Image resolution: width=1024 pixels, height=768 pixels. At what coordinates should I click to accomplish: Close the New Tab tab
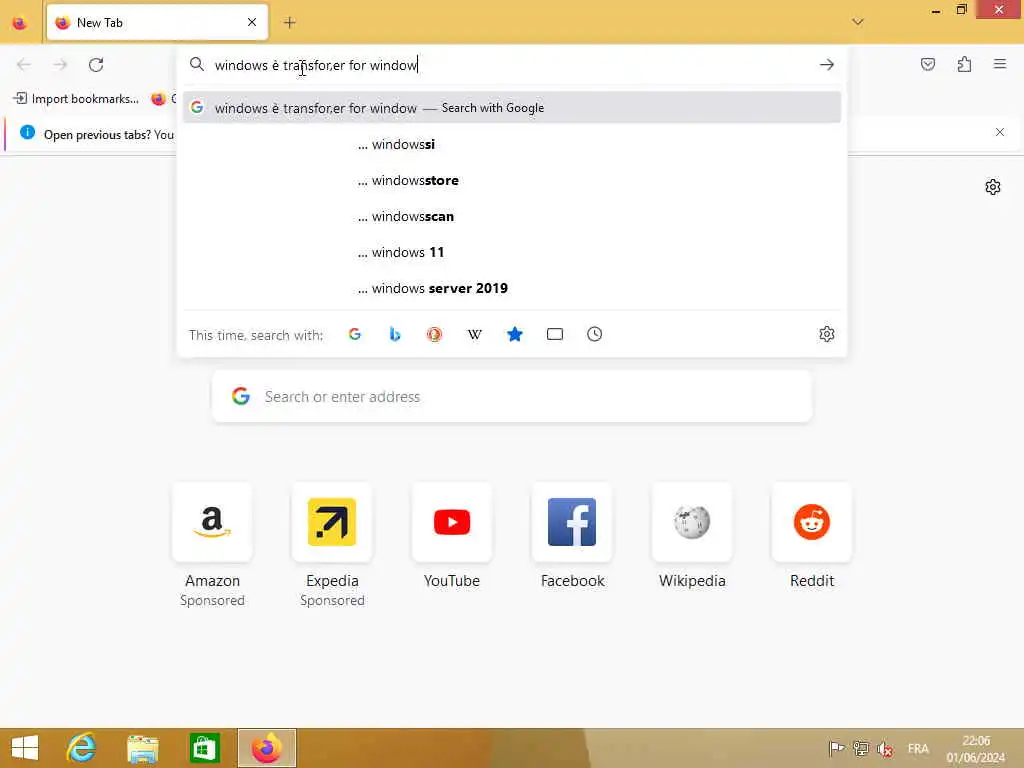[252, 22]
